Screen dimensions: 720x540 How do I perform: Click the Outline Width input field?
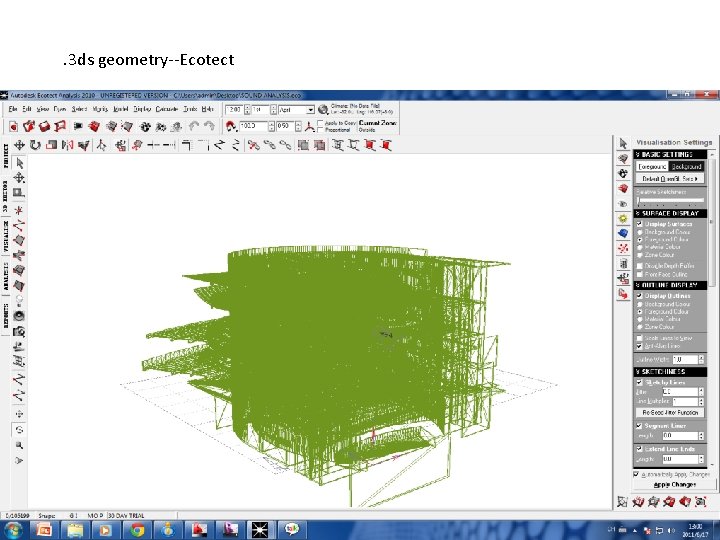685,359
